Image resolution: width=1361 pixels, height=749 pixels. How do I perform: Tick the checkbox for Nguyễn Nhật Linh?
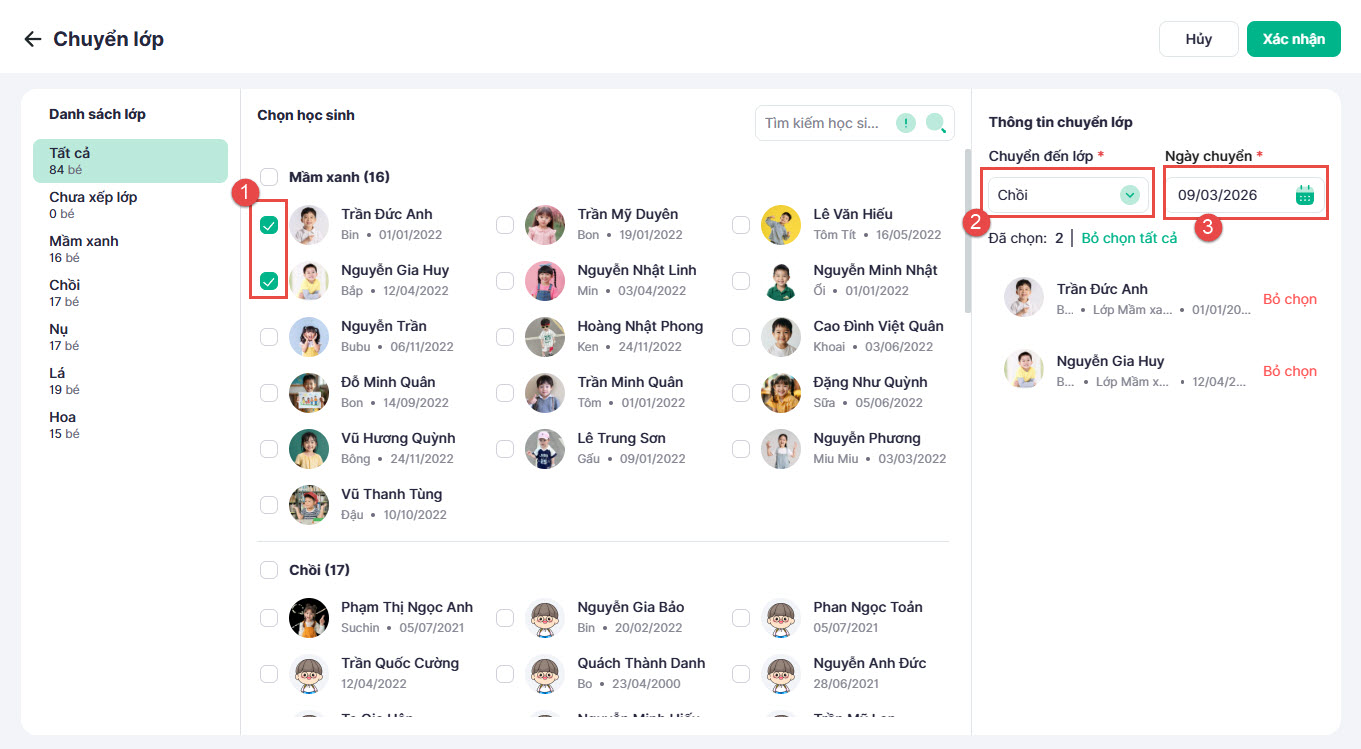point(505,282)
